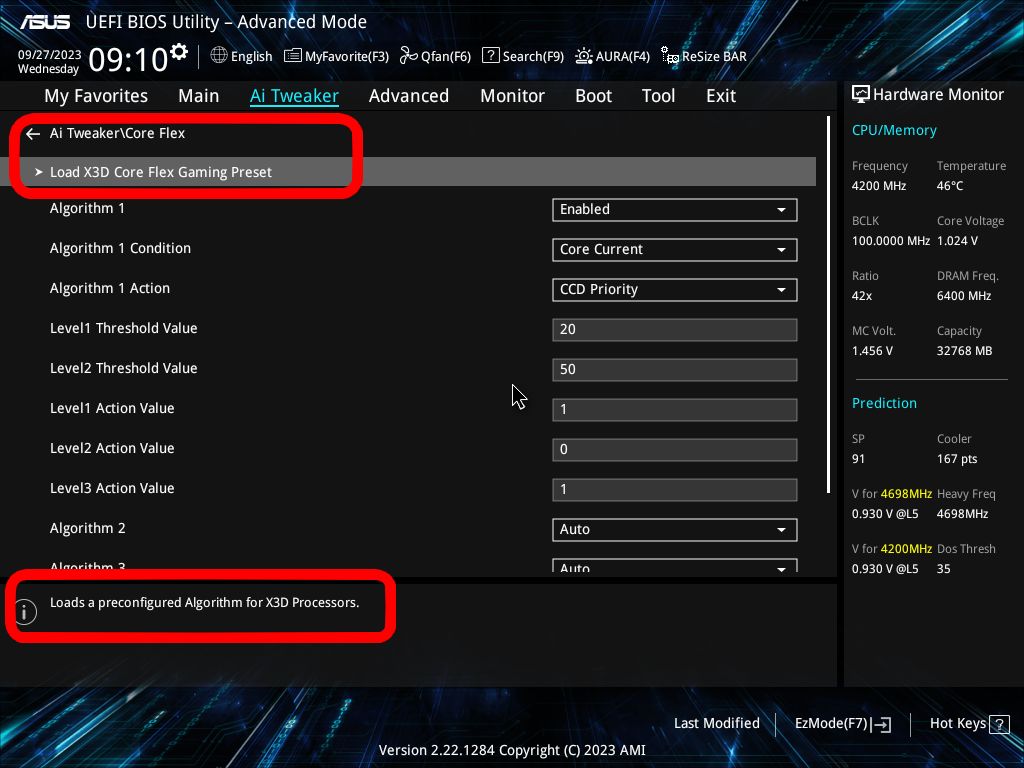1024x768 pixels.
Task: Click the Version 2.22.1284 copyright text
Action: (x=512, y=750)
